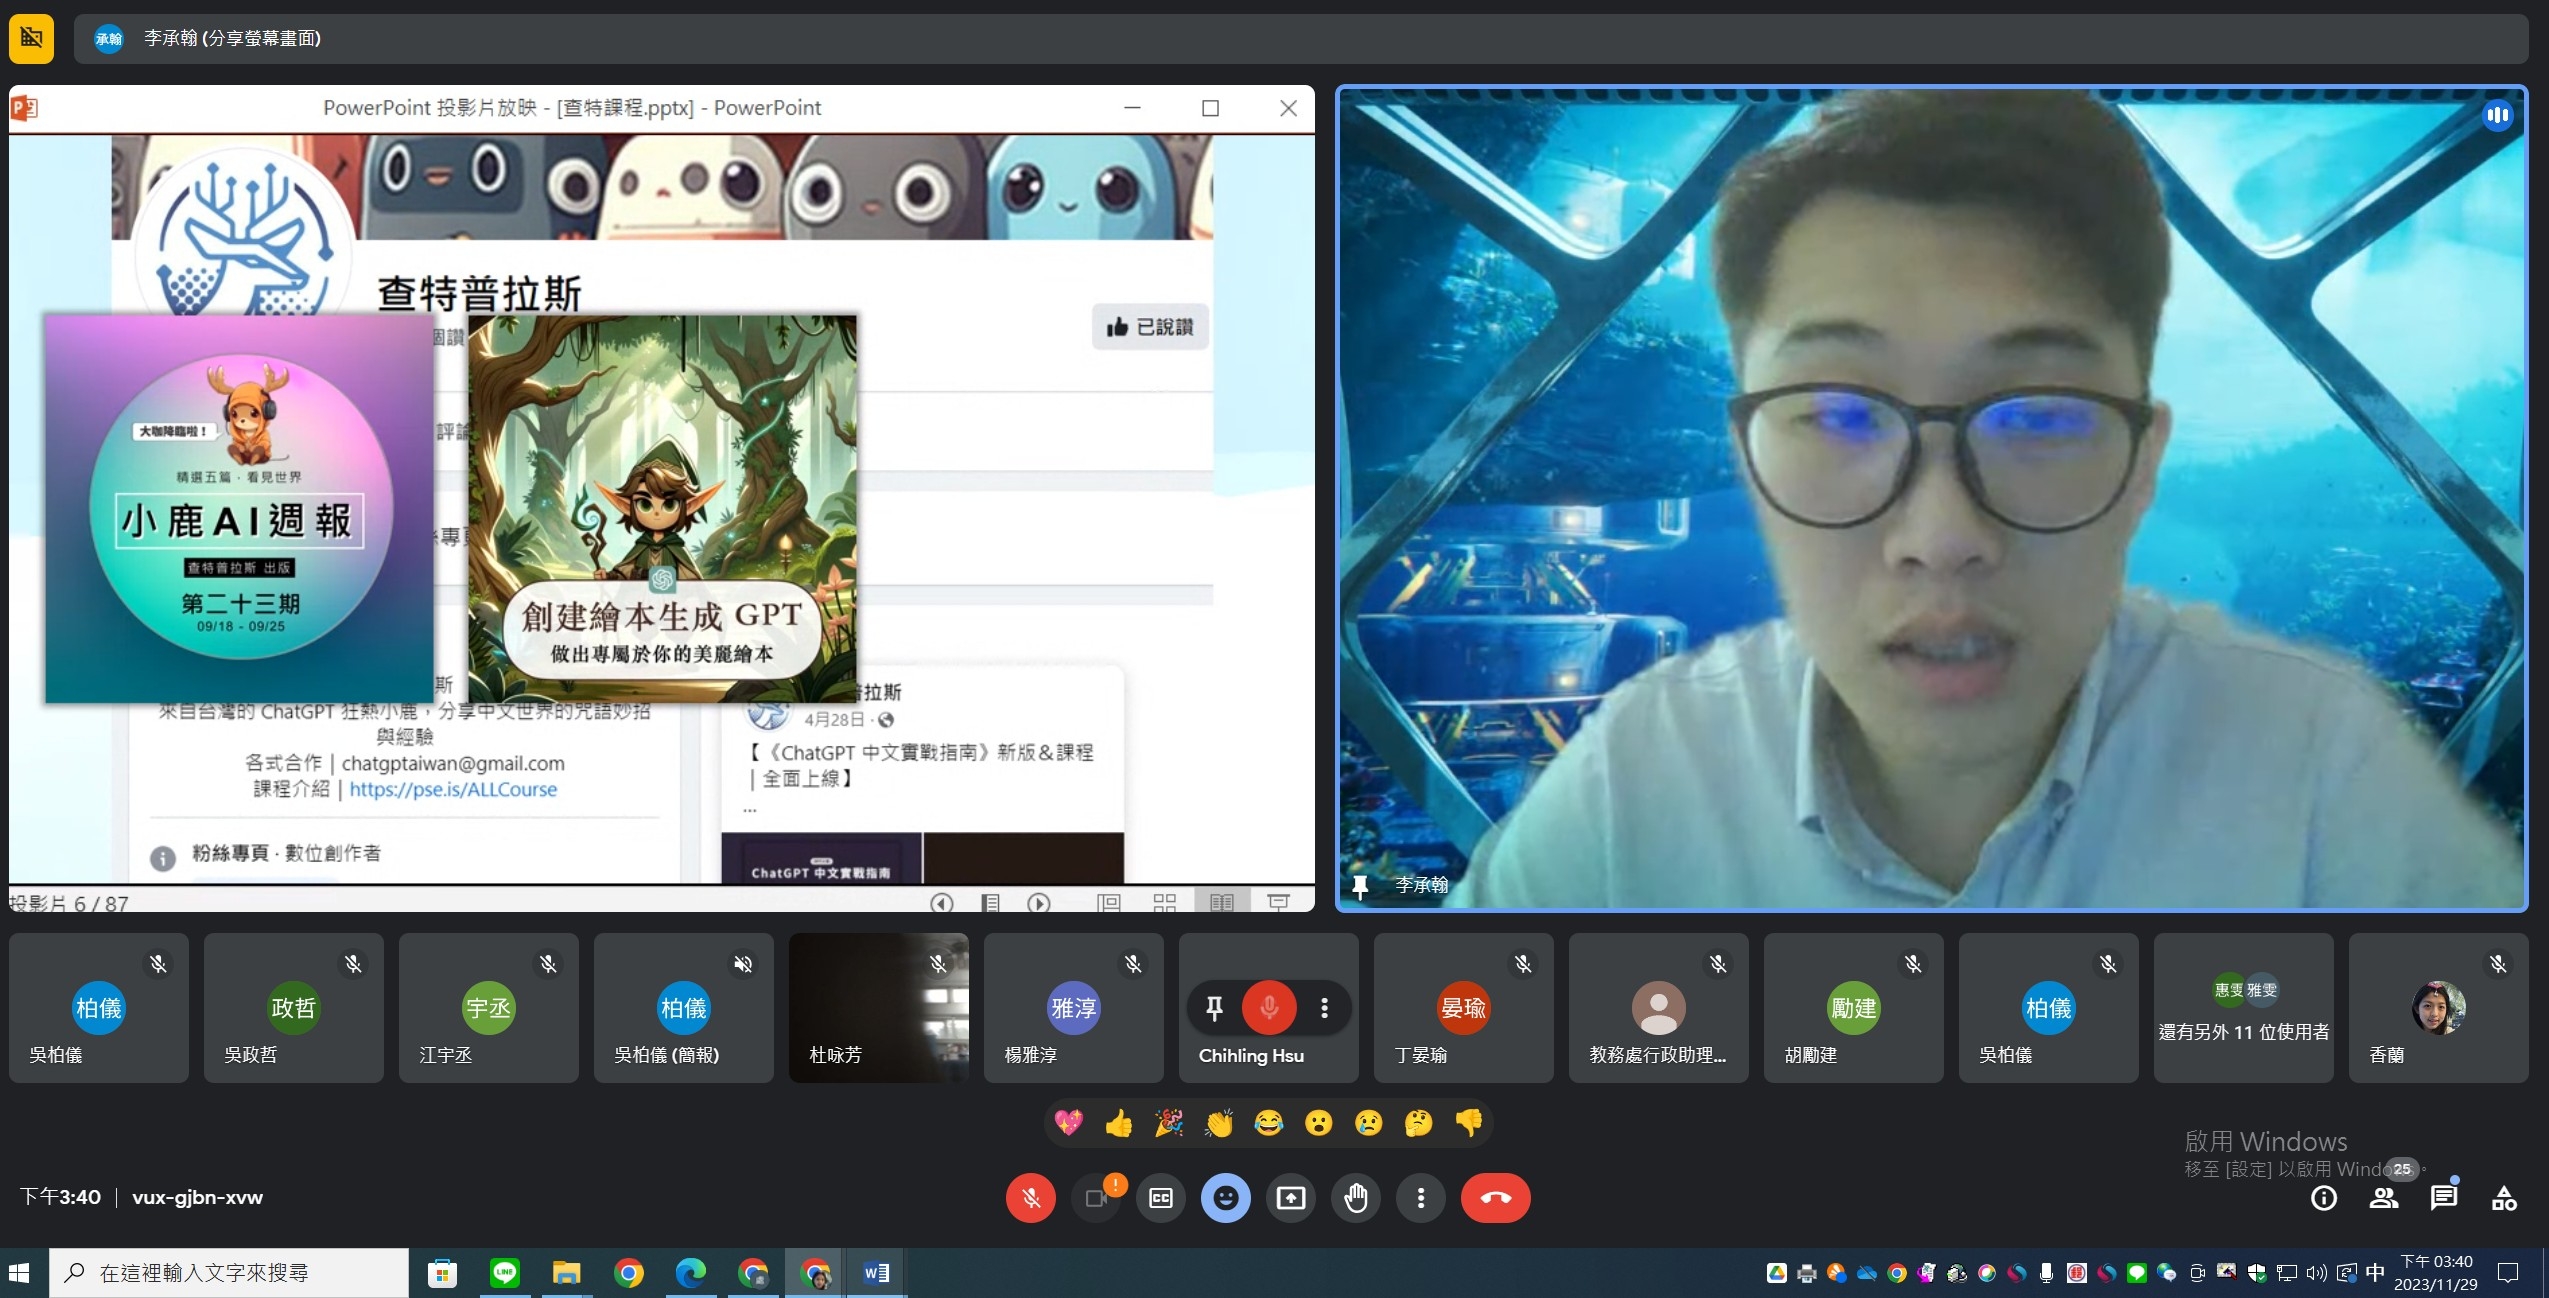Image resolution: width=2549 pixels, height=1298 pixels.
Task: Select 胡勵建's participant tile
Action: [1854, 1008]
